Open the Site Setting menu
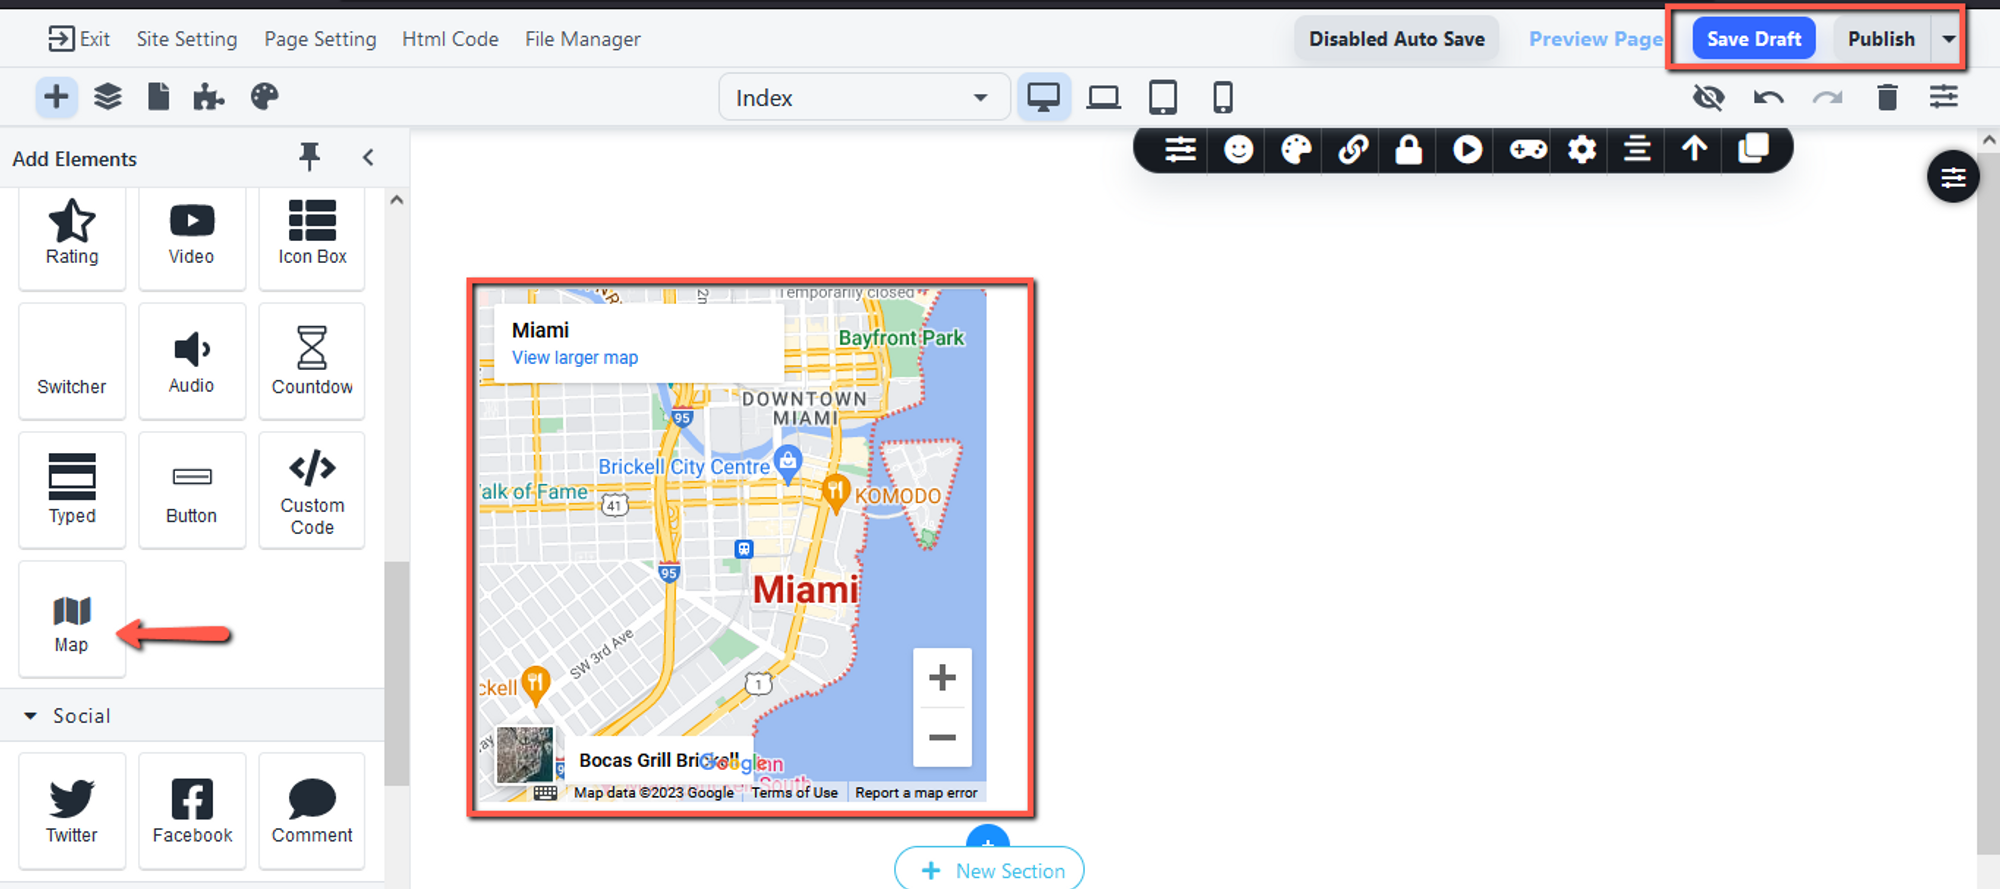The image size is (2000, 889). click(187, 39)
